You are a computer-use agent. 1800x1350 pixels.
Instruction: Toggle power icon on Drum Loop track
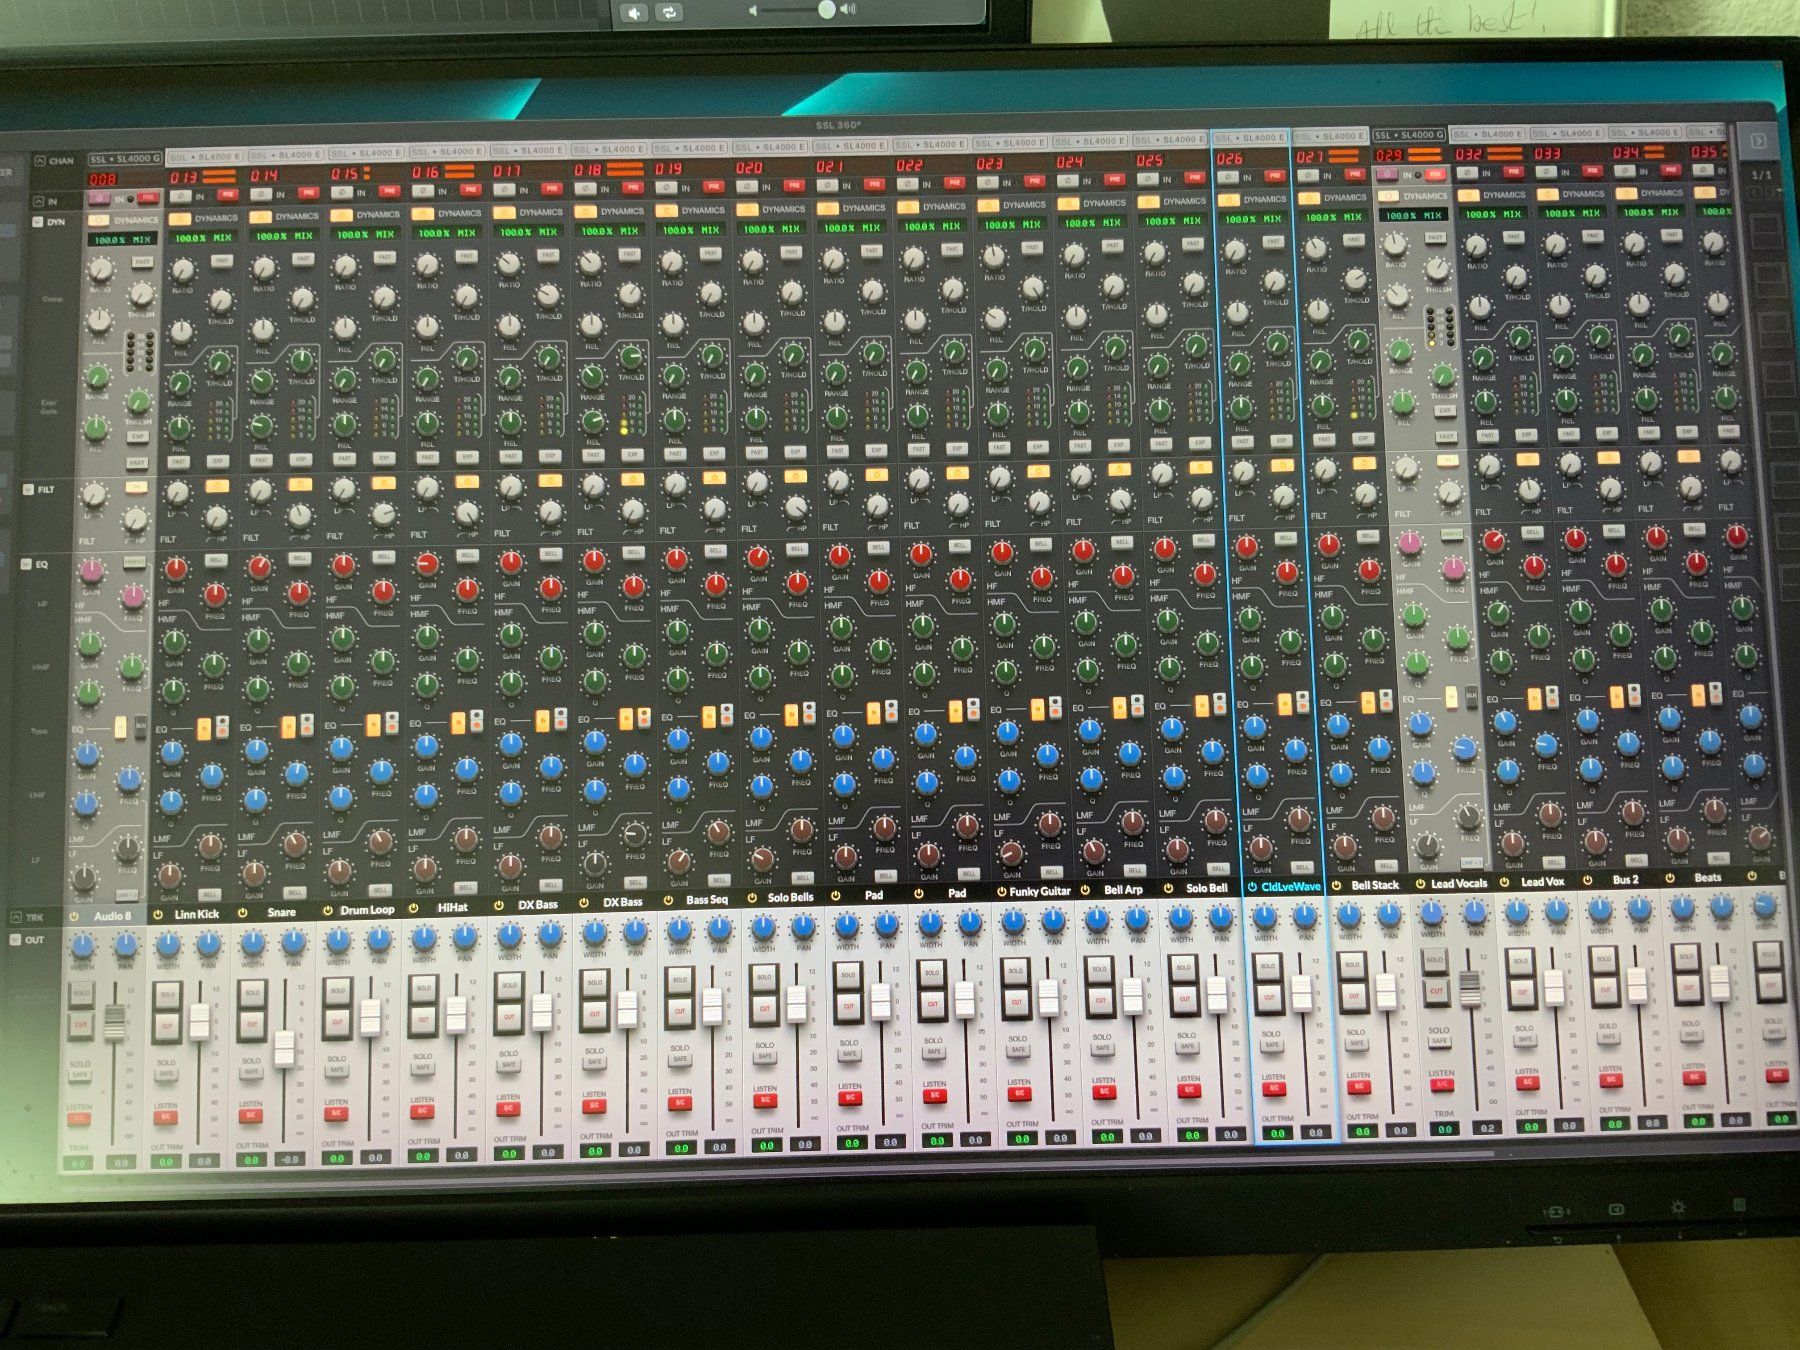pos(327,910)
